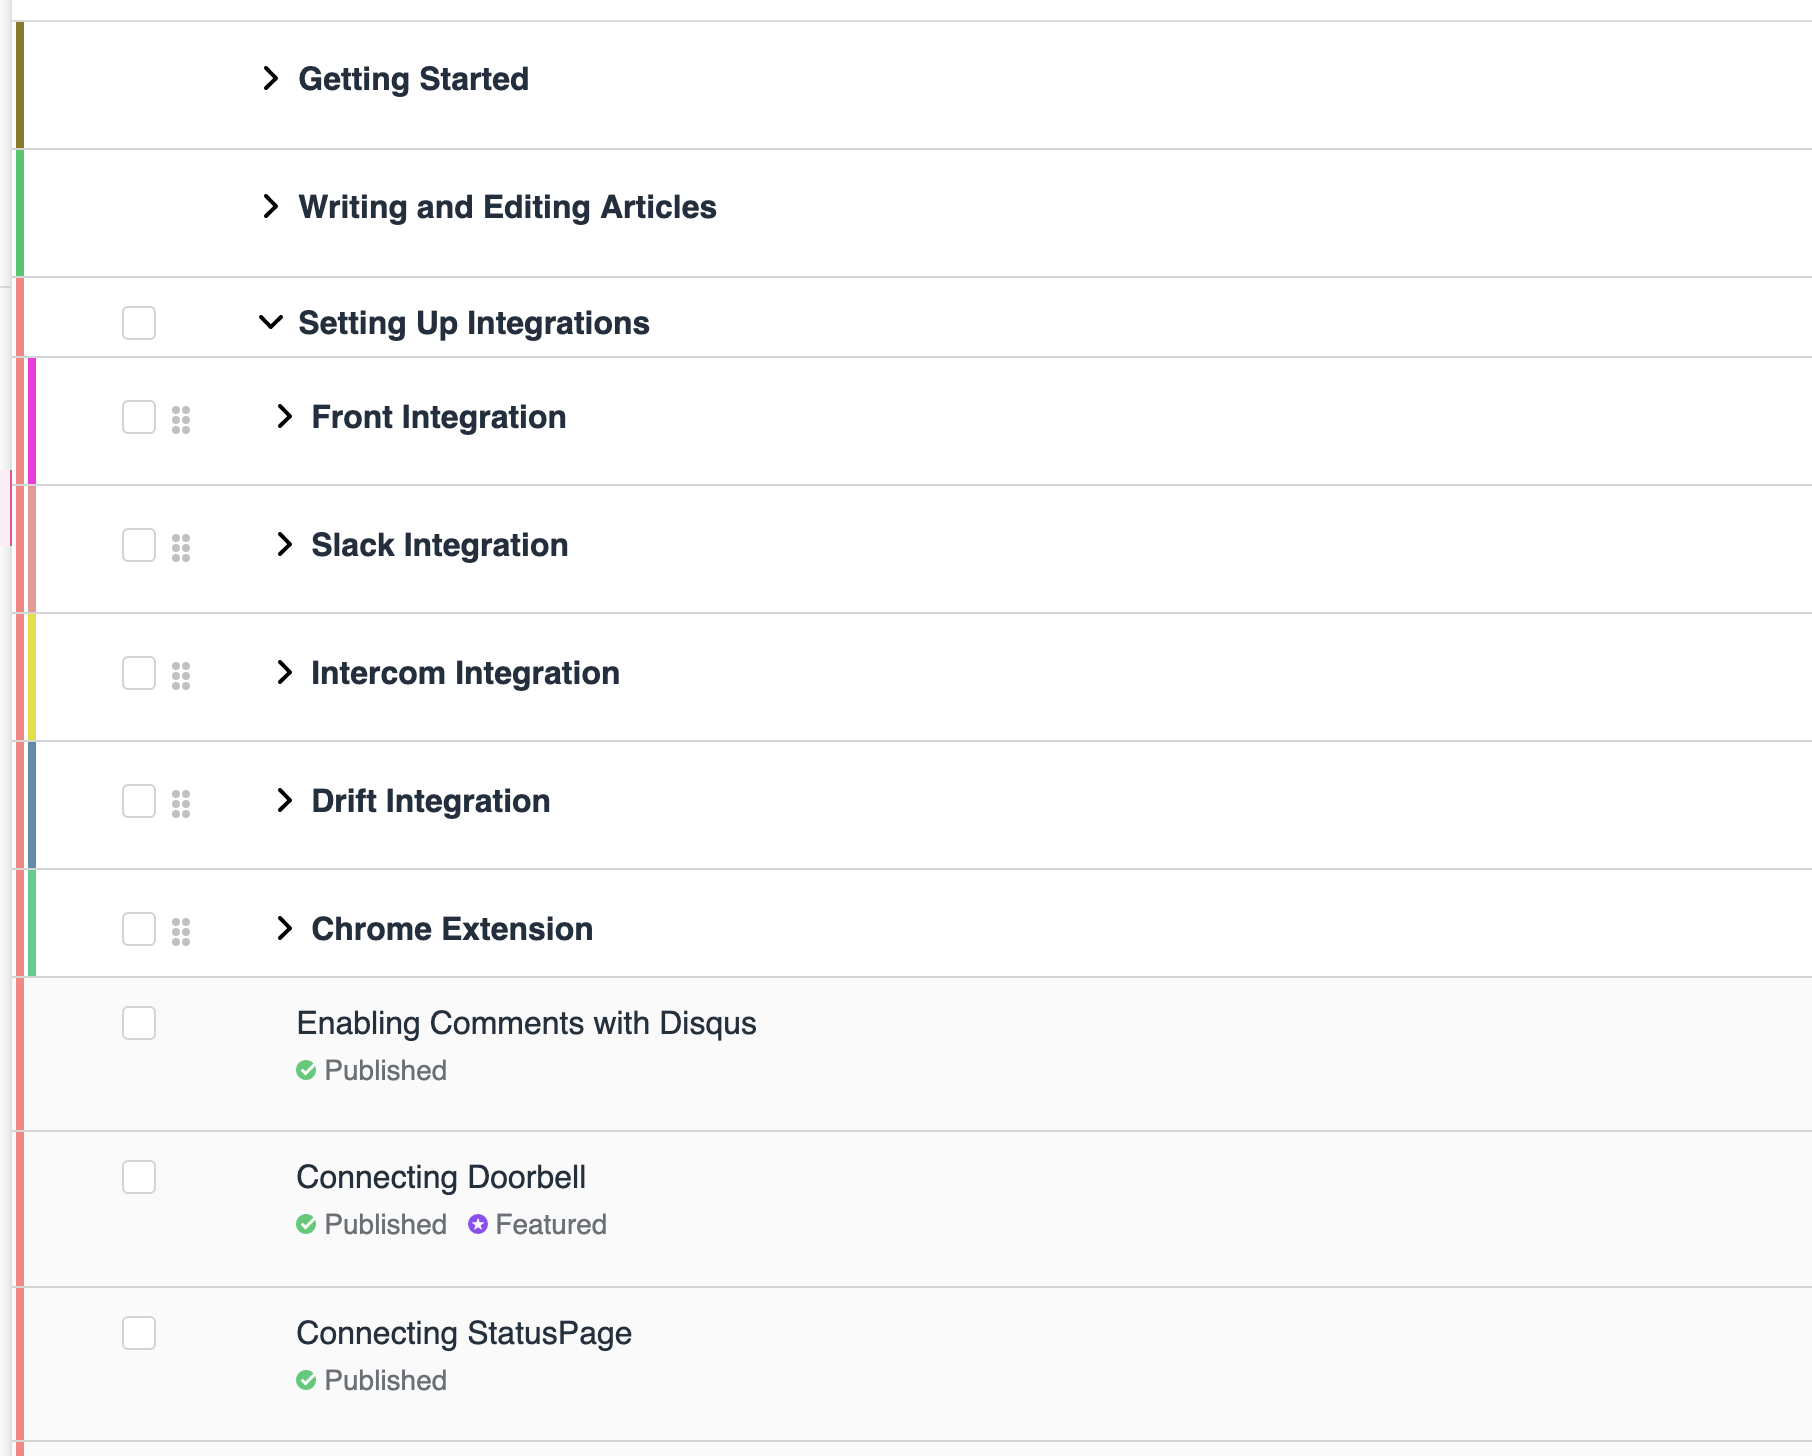Open the Connecting StatusPage article

(x=463, y=1333)
